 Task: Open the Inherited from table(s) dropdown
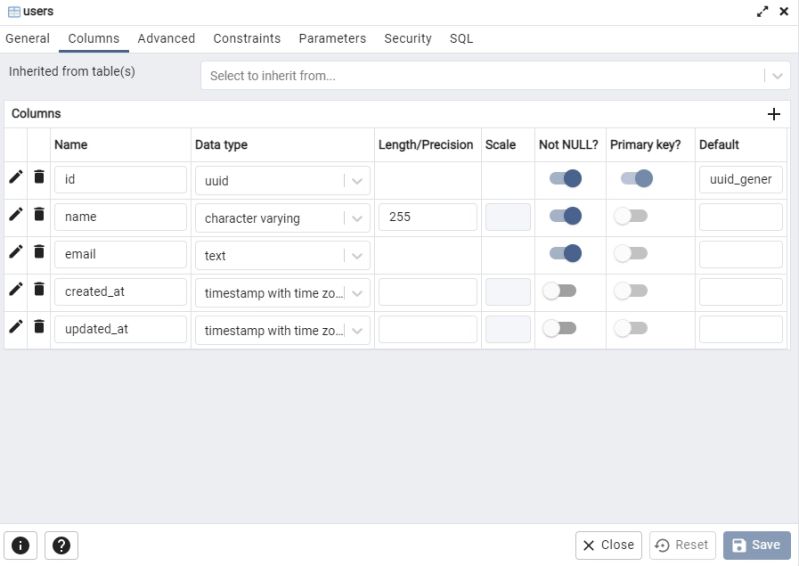click(495, 75)
